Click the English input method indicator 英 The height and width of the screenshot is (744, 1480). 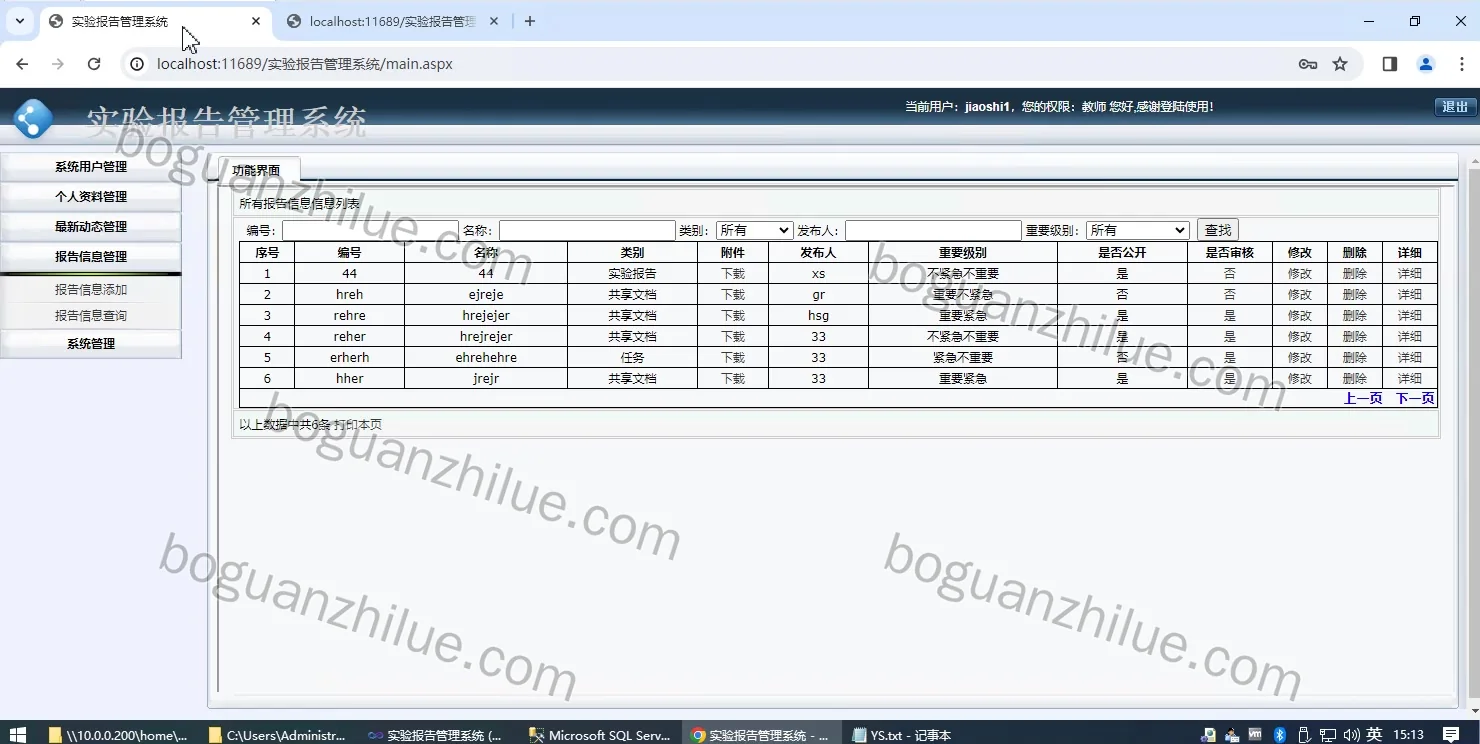(1374, 735)
